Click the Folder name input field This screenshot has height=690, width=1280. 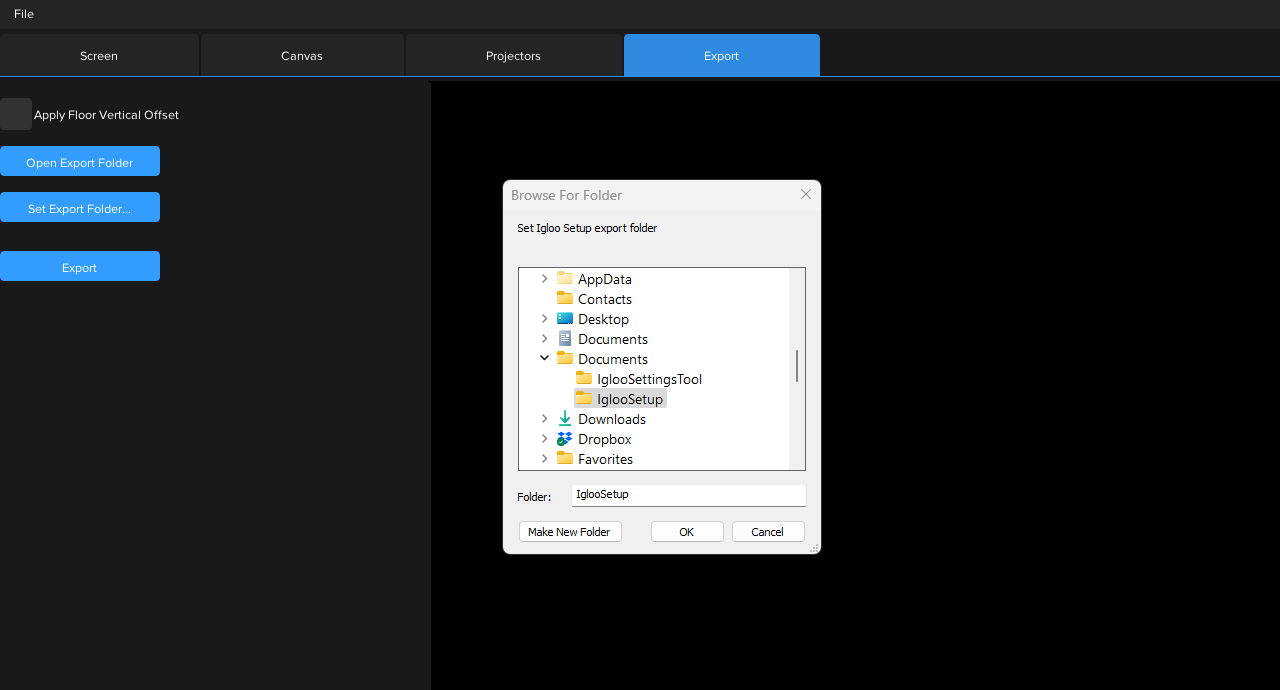tap(688, 495)
